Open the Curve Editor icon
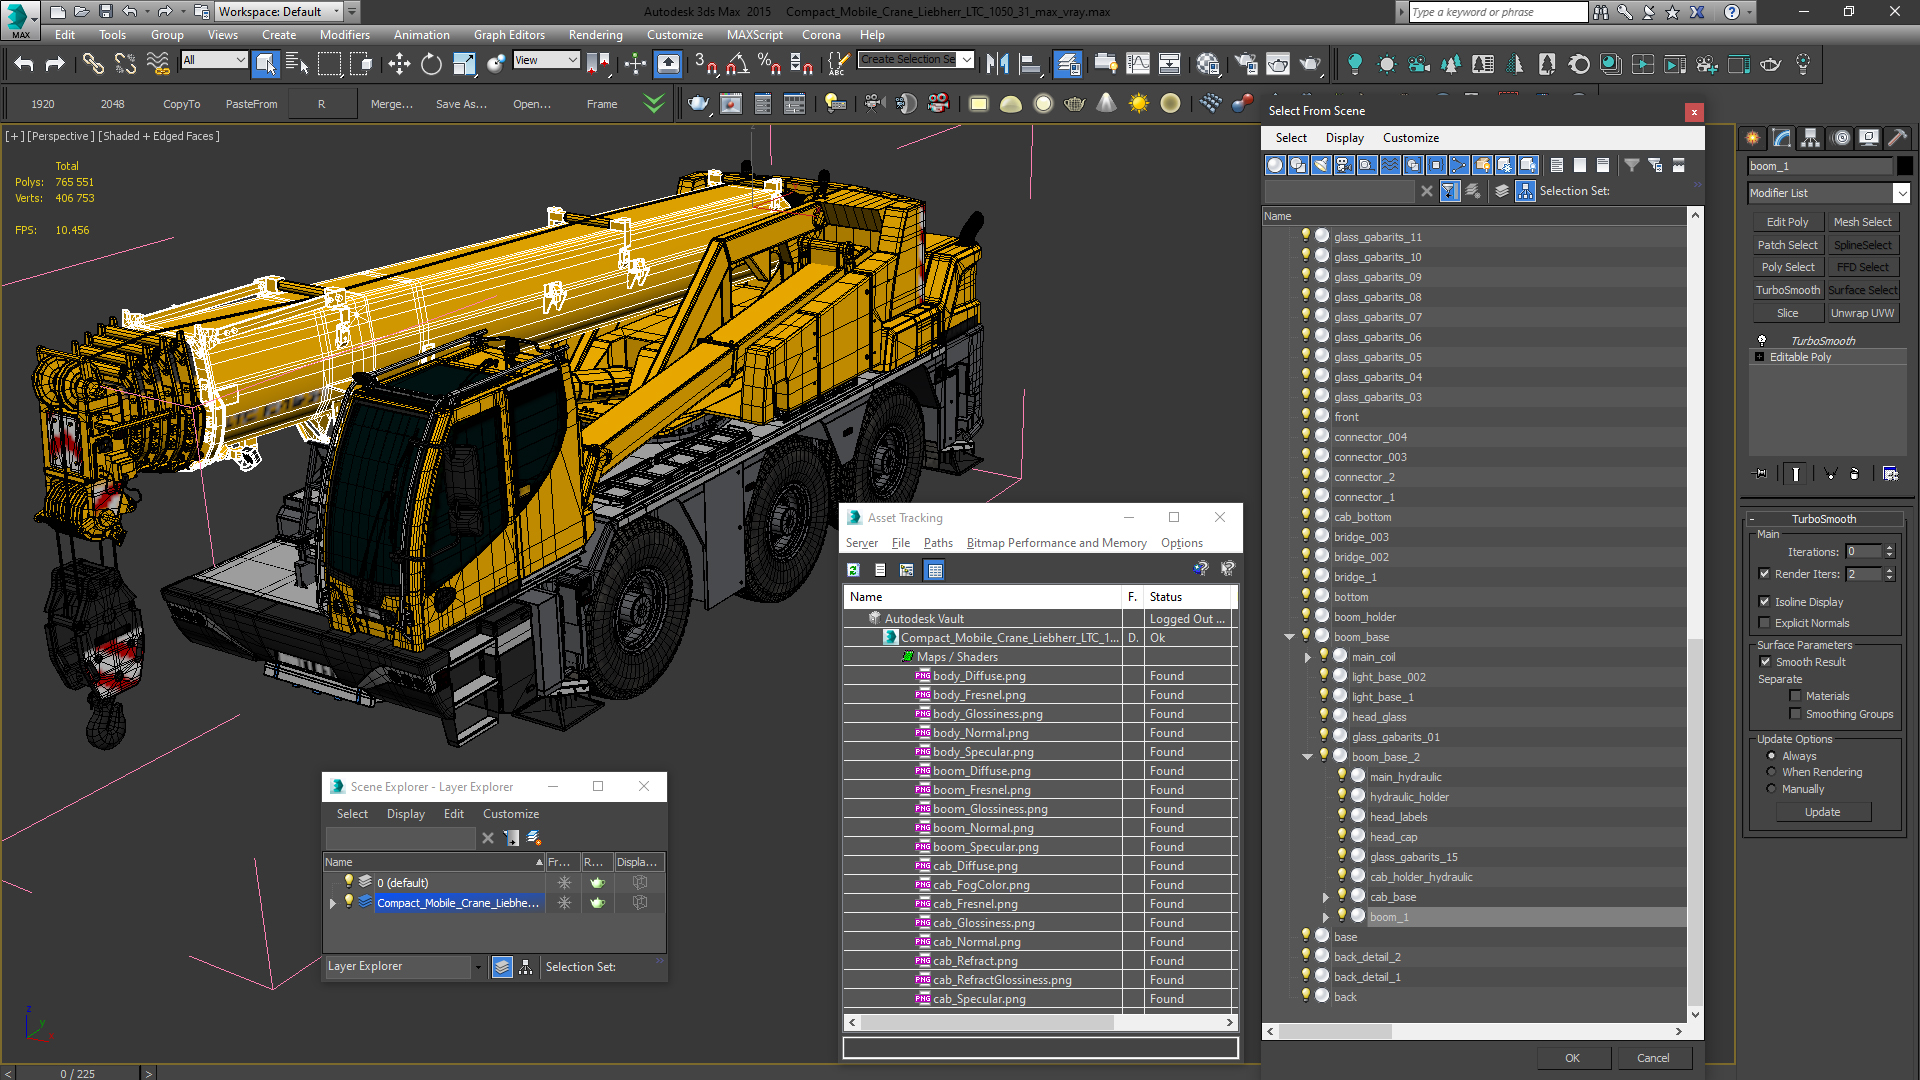The image size is (1920, 1080). (x=1138, y=64)
